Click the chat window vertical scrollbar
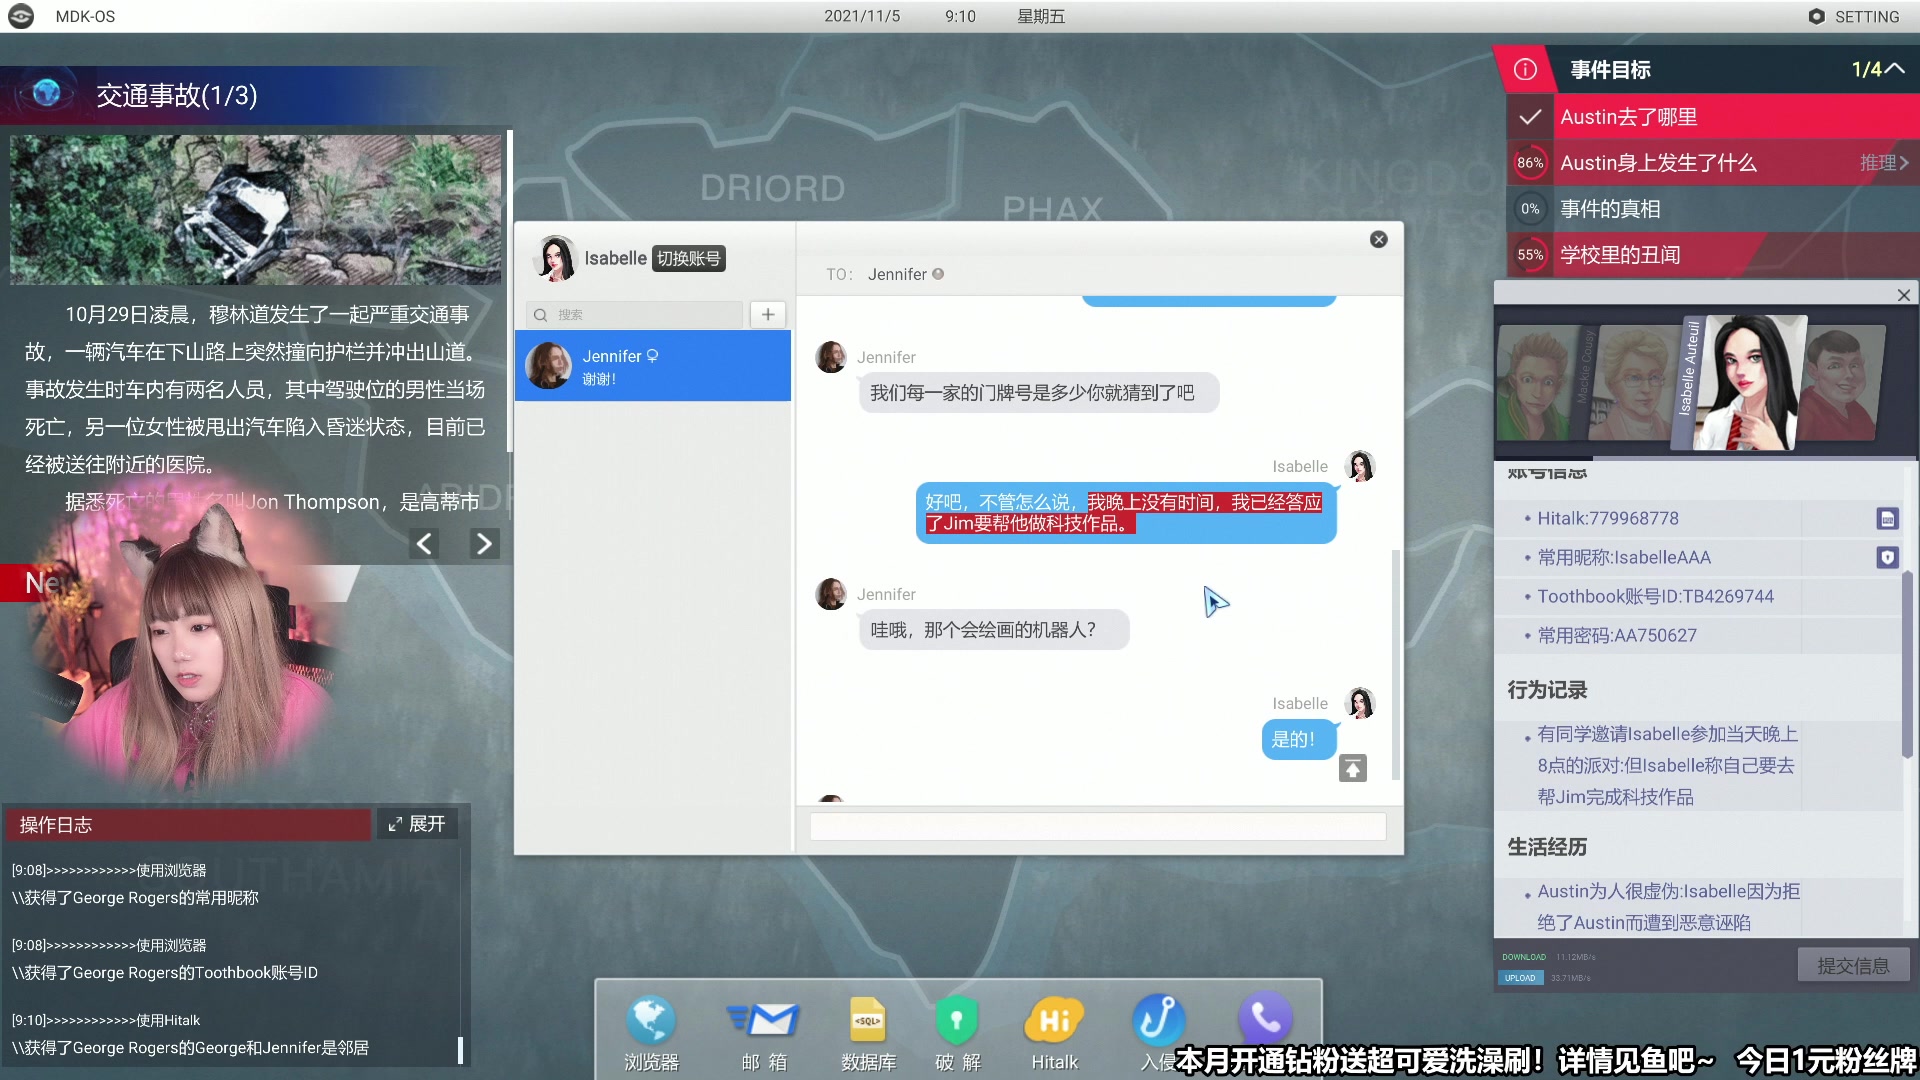 pyautogui.click(x=1395, y=663)
